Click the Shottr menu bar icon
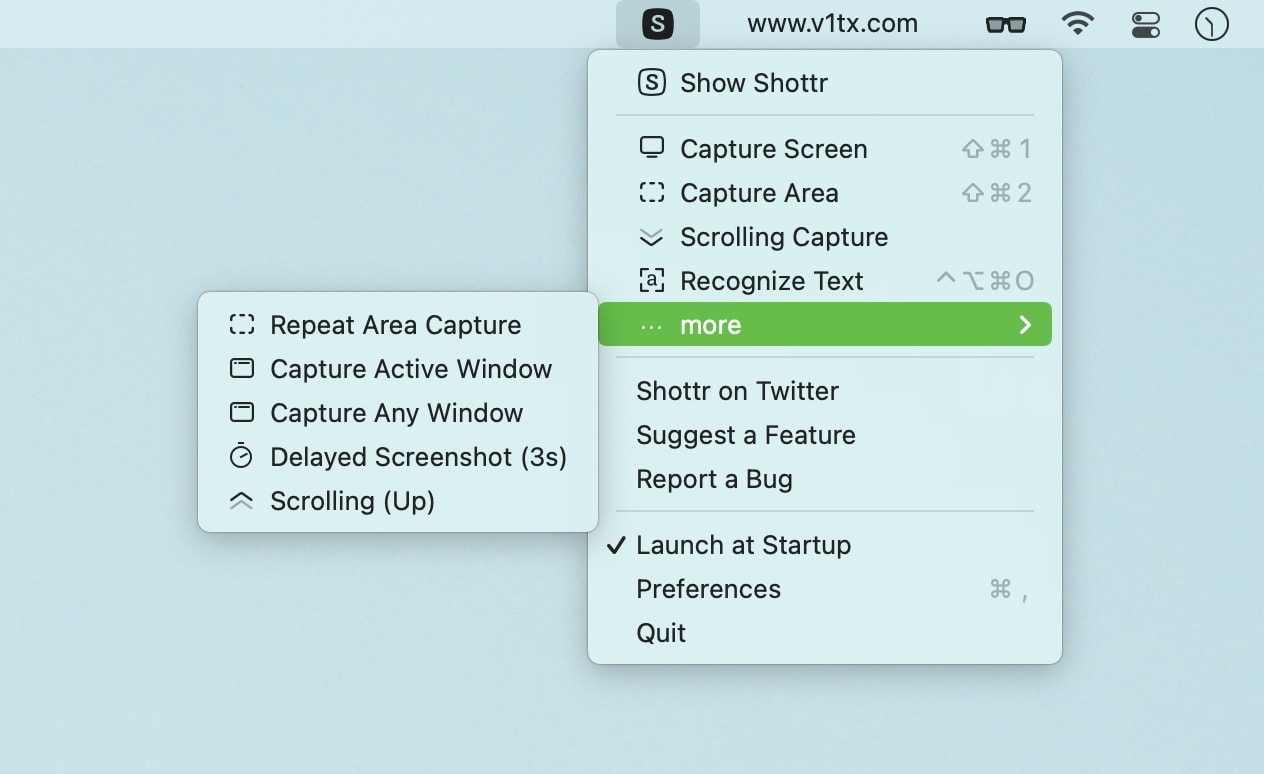Image resolution: width=1264 pixels, height=774 pixels. 657,24
